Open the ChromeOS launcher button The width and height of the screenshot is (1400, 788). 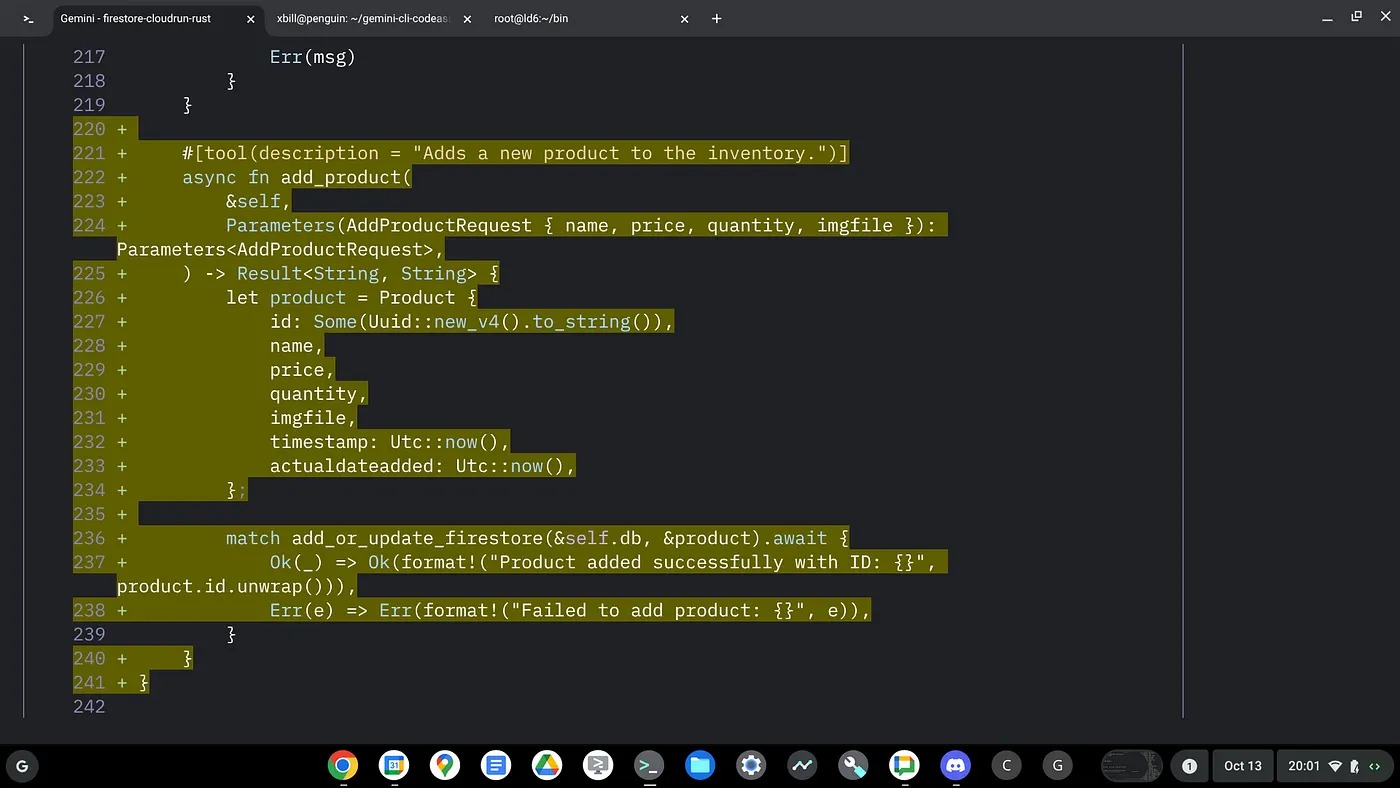[x=22, y=766]
